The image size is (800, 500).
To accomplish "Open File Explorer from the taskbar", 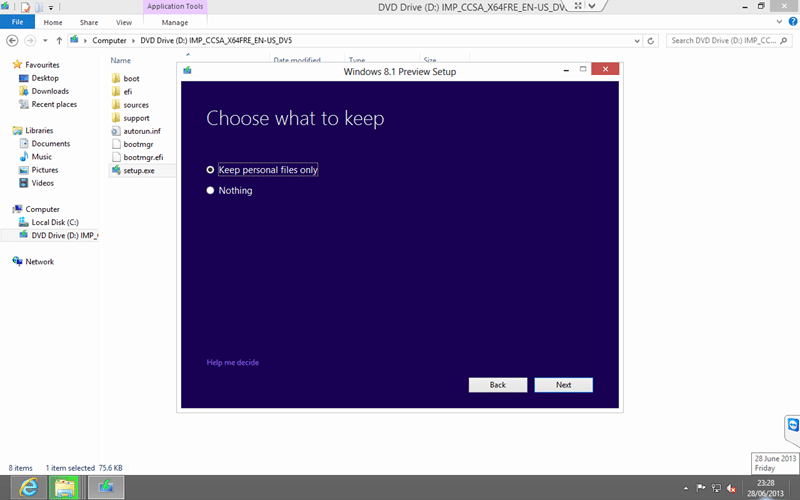I will point(64,487).
